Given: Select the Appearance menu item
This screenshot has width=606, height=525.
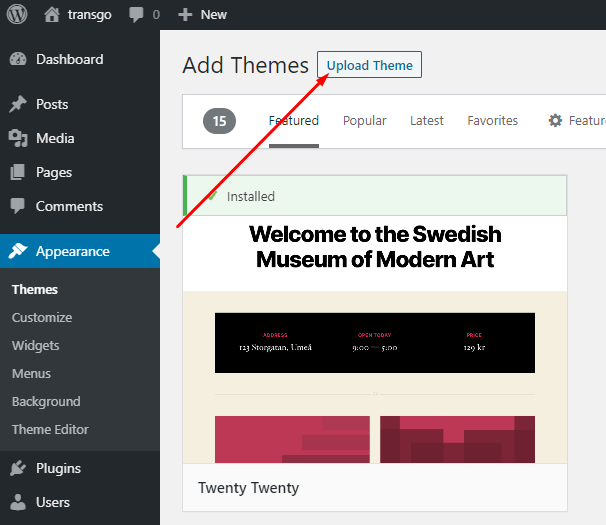Looking at the screenshot, I should [72, 251].
